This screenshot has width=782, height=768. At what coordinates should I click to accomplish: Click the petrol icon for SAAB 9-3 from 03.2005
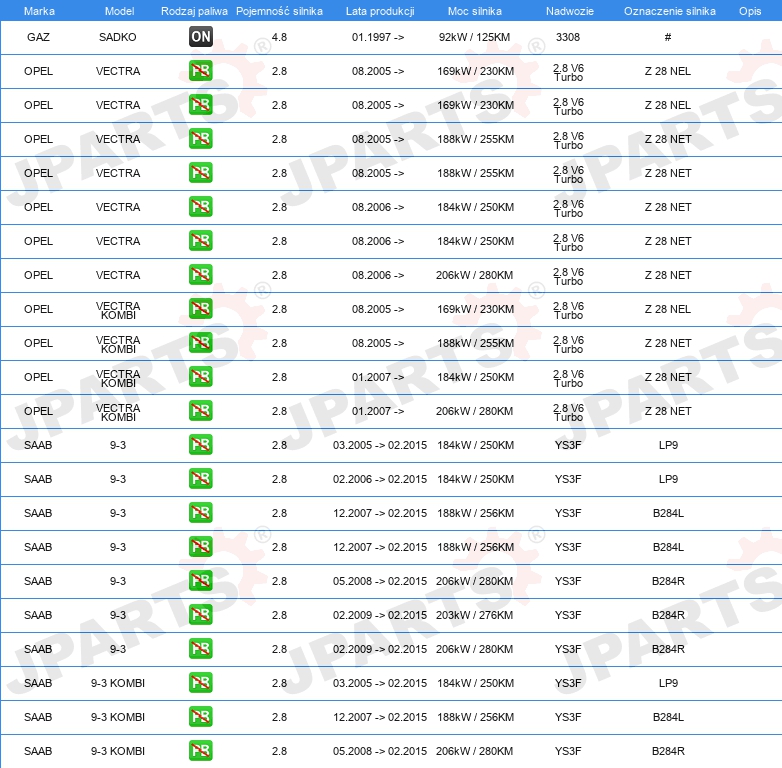200,444
